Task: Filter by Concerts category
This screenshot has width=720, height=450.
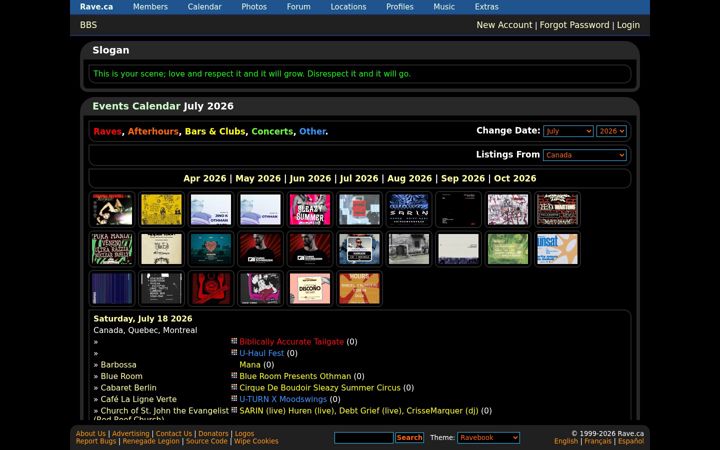Action: pyautogui.click(x=272, y=131)
